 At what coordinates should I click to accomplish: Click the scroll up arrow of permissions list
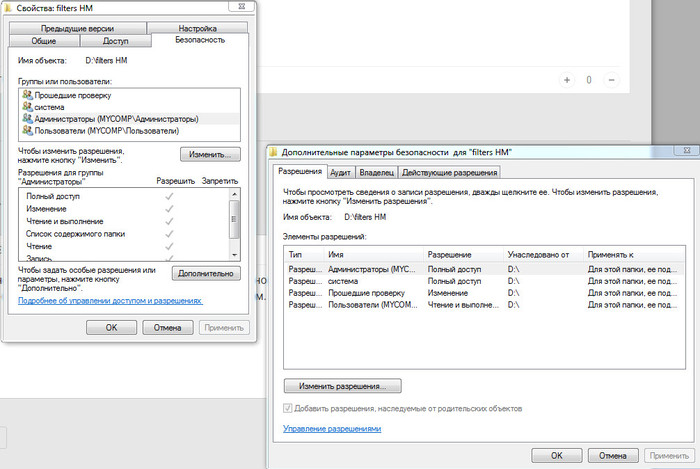(234, 194)
